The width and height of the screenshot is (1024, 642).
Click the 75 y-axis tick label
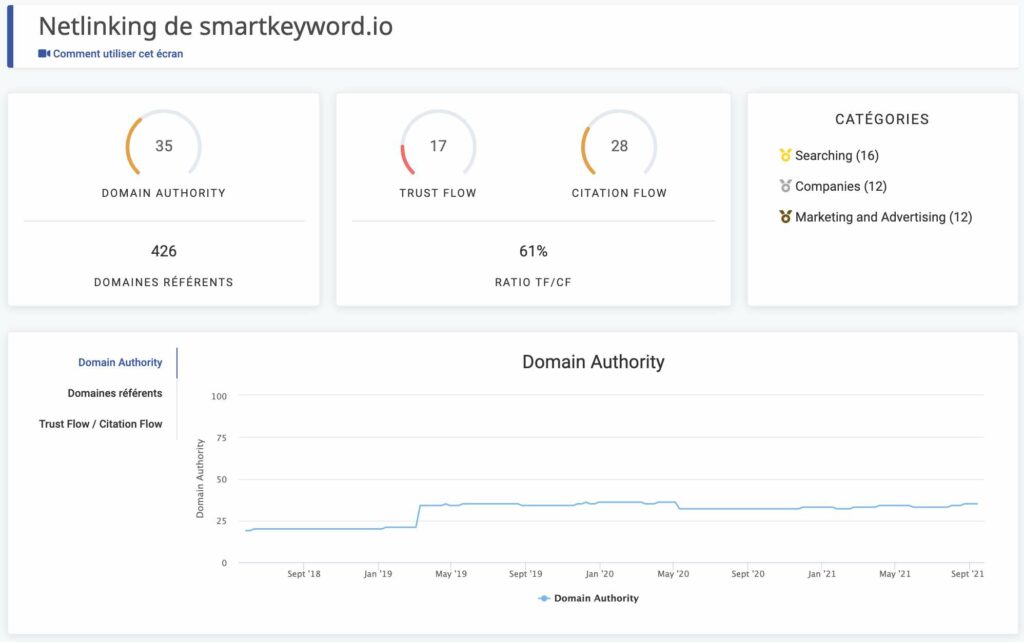(x=221, y=438)
